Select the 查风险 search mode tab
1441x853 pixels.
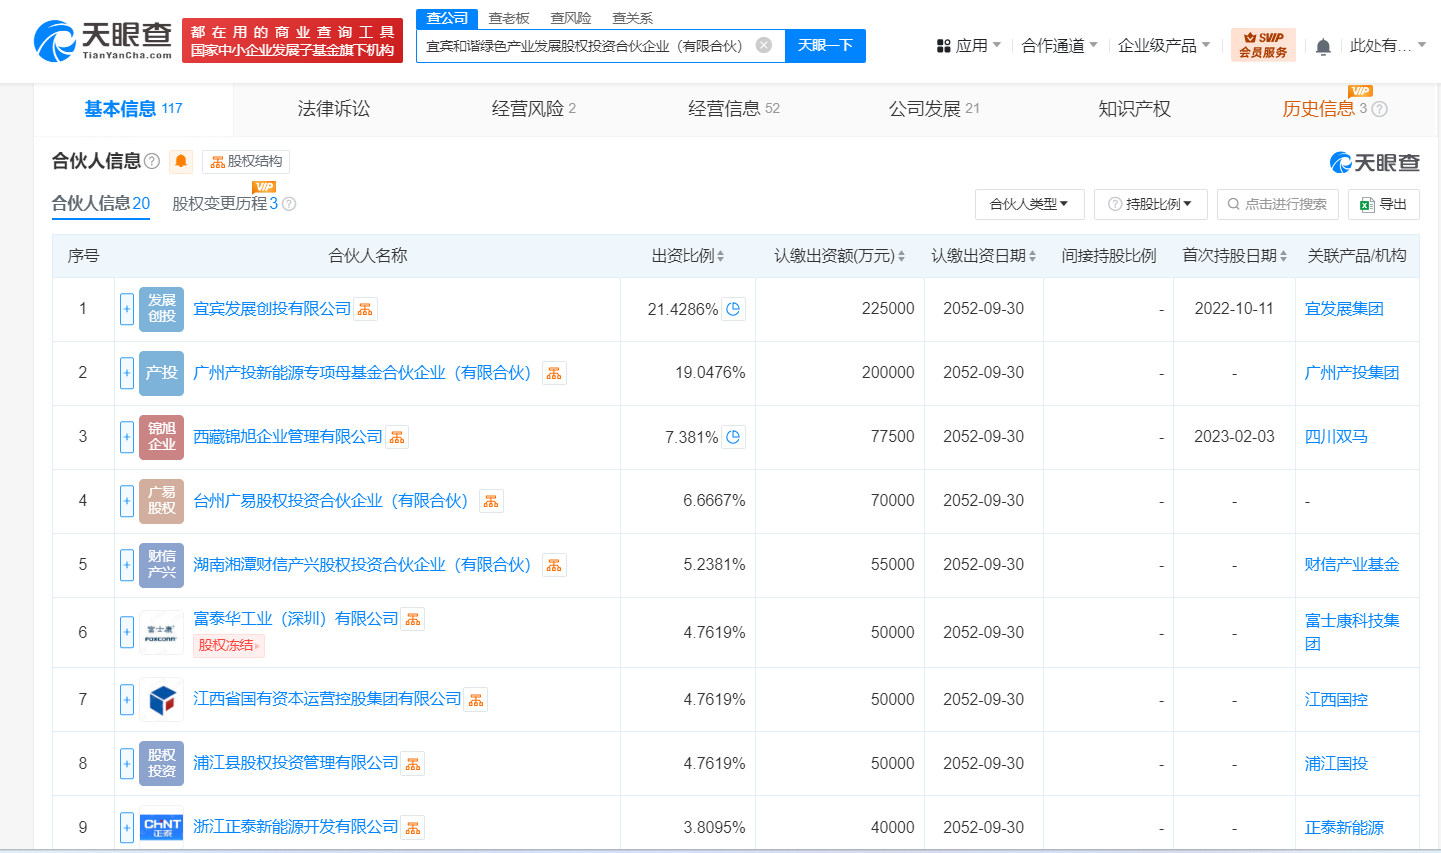(x=571, y=18)
